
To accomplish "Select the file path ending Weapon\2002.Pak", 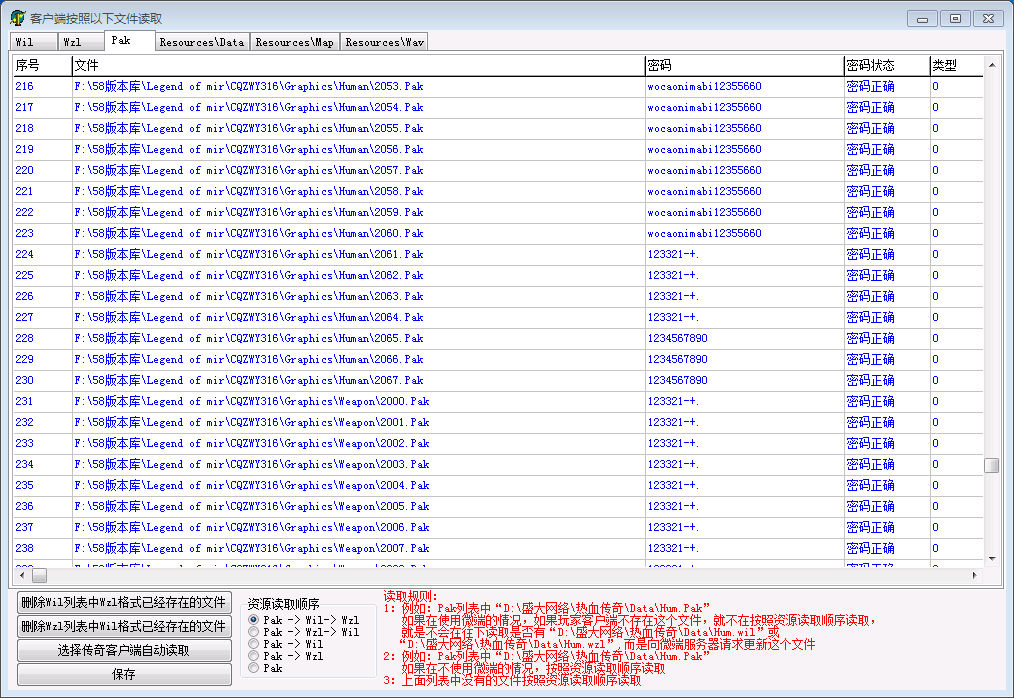I will 252,443.
